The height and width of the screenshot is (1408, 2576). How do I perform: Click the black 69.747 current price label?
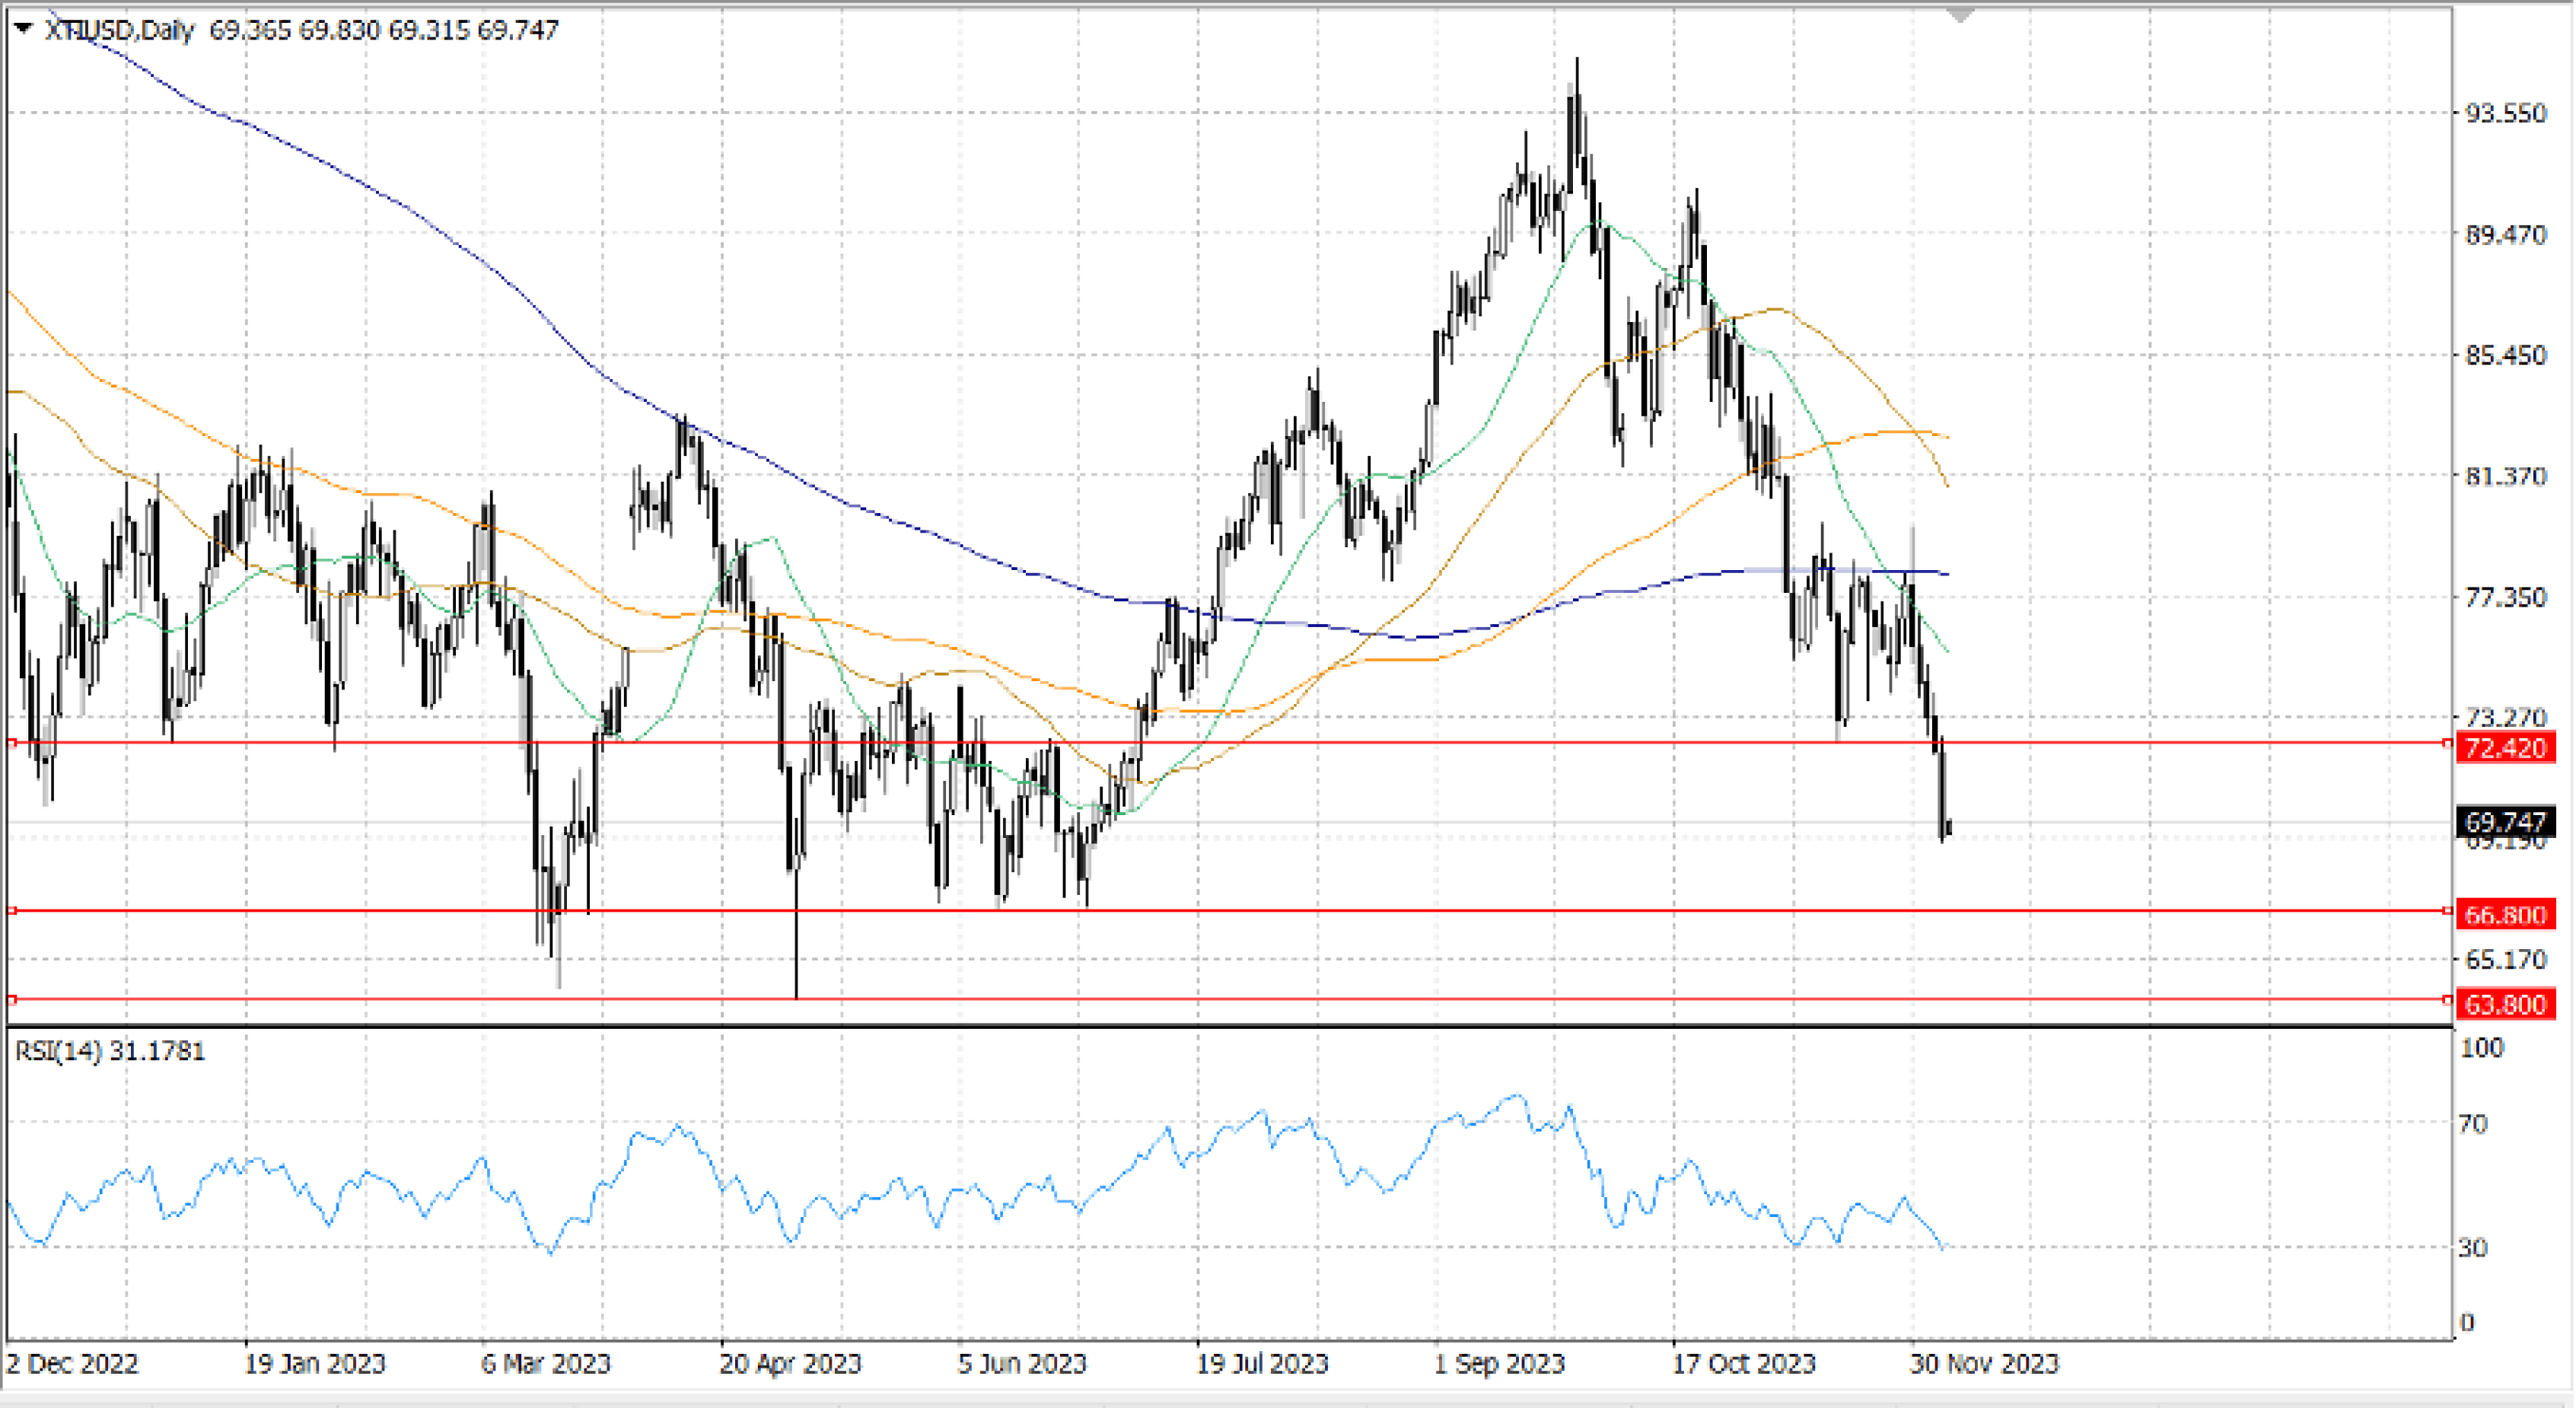pos(2505,822)
